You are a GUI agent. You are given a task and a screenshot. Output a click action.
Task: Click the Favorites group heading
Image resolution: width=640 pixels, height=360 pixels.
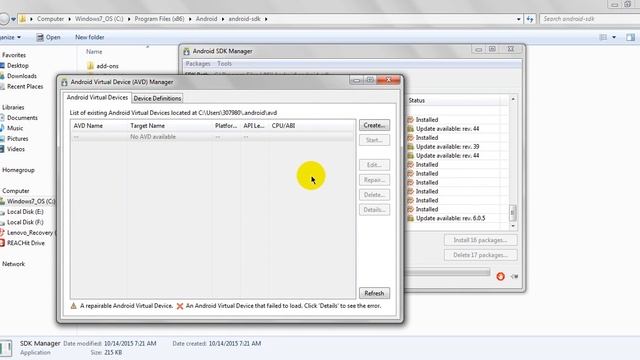[14, 55]
